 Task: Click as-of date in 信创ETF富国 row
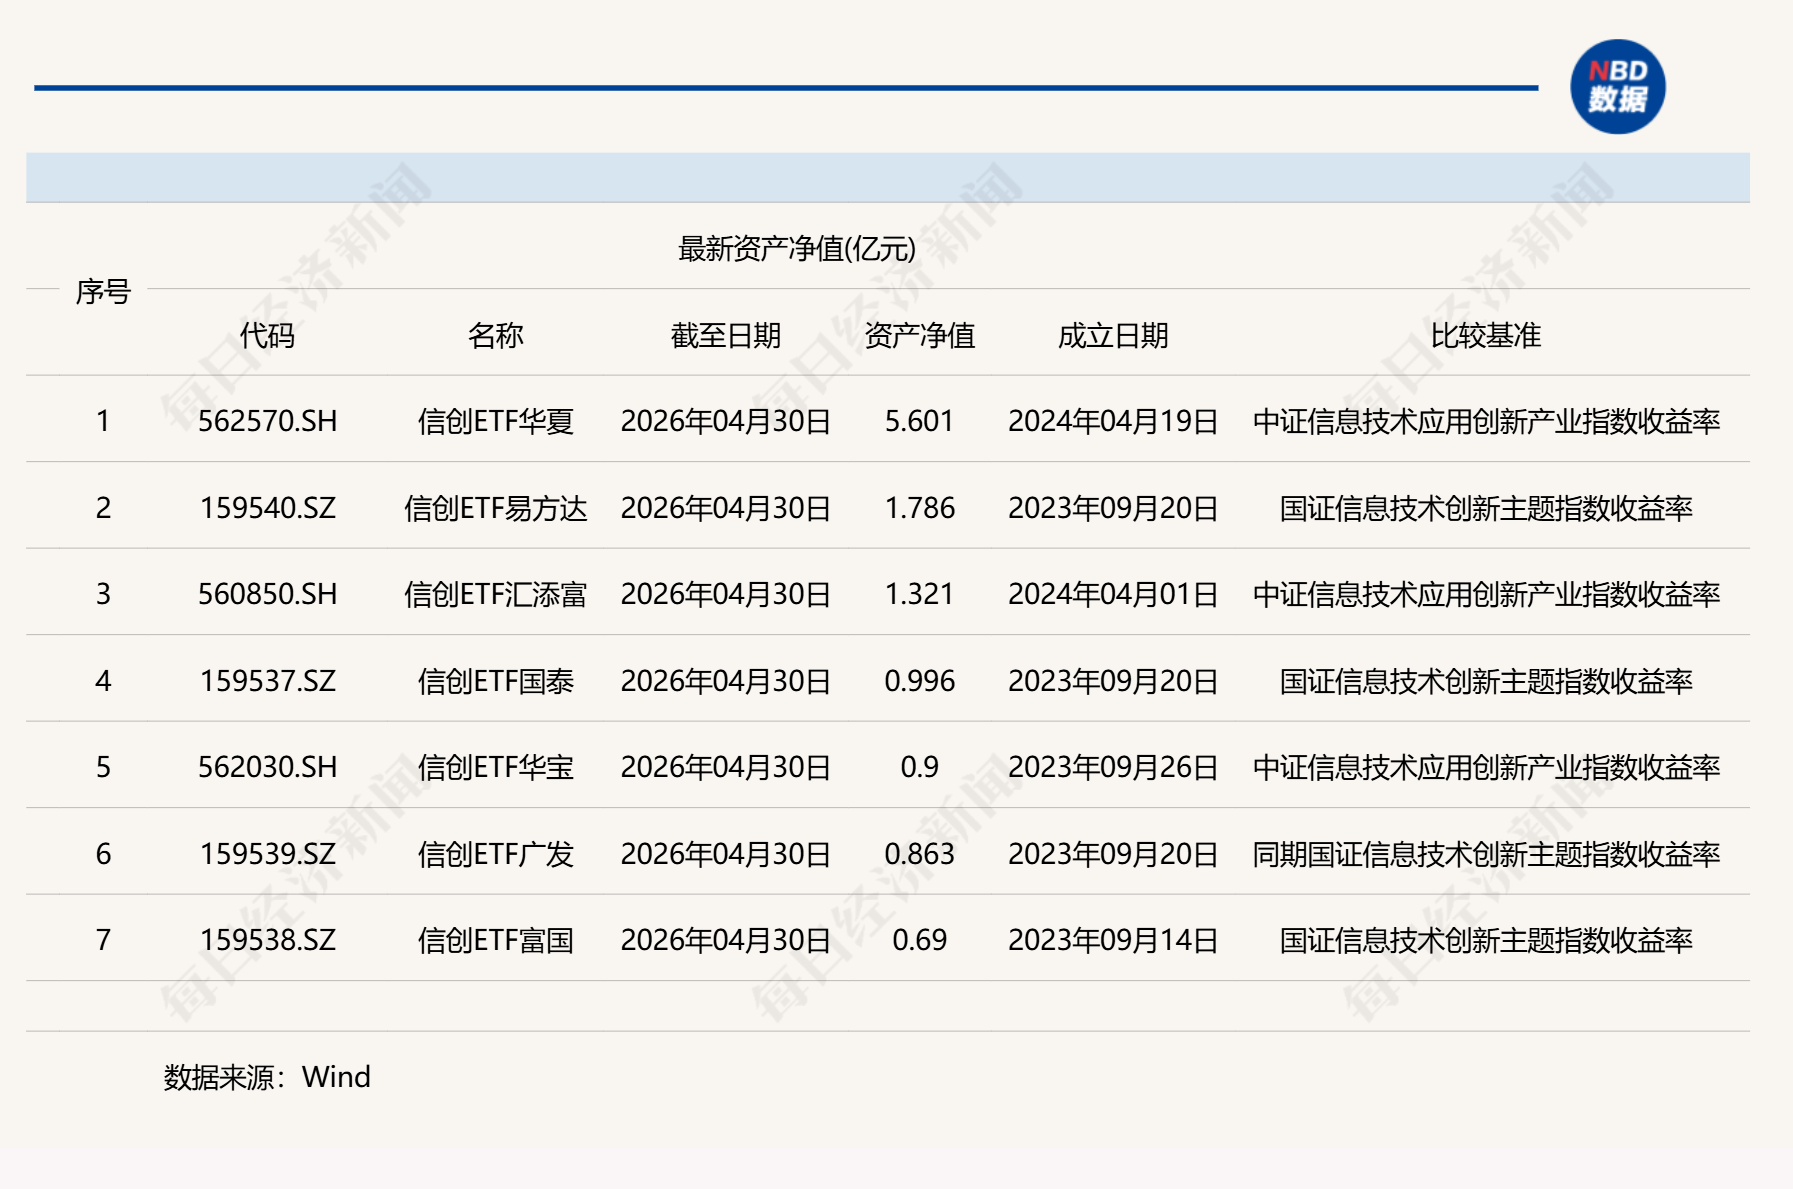[725, 940]
